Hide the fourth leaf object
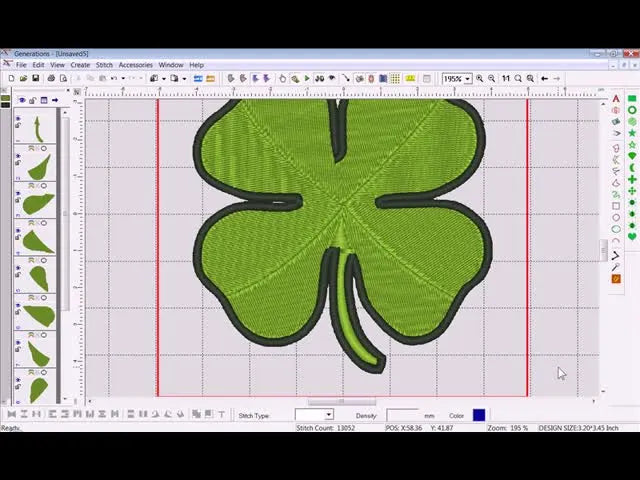 coord(18,230)
